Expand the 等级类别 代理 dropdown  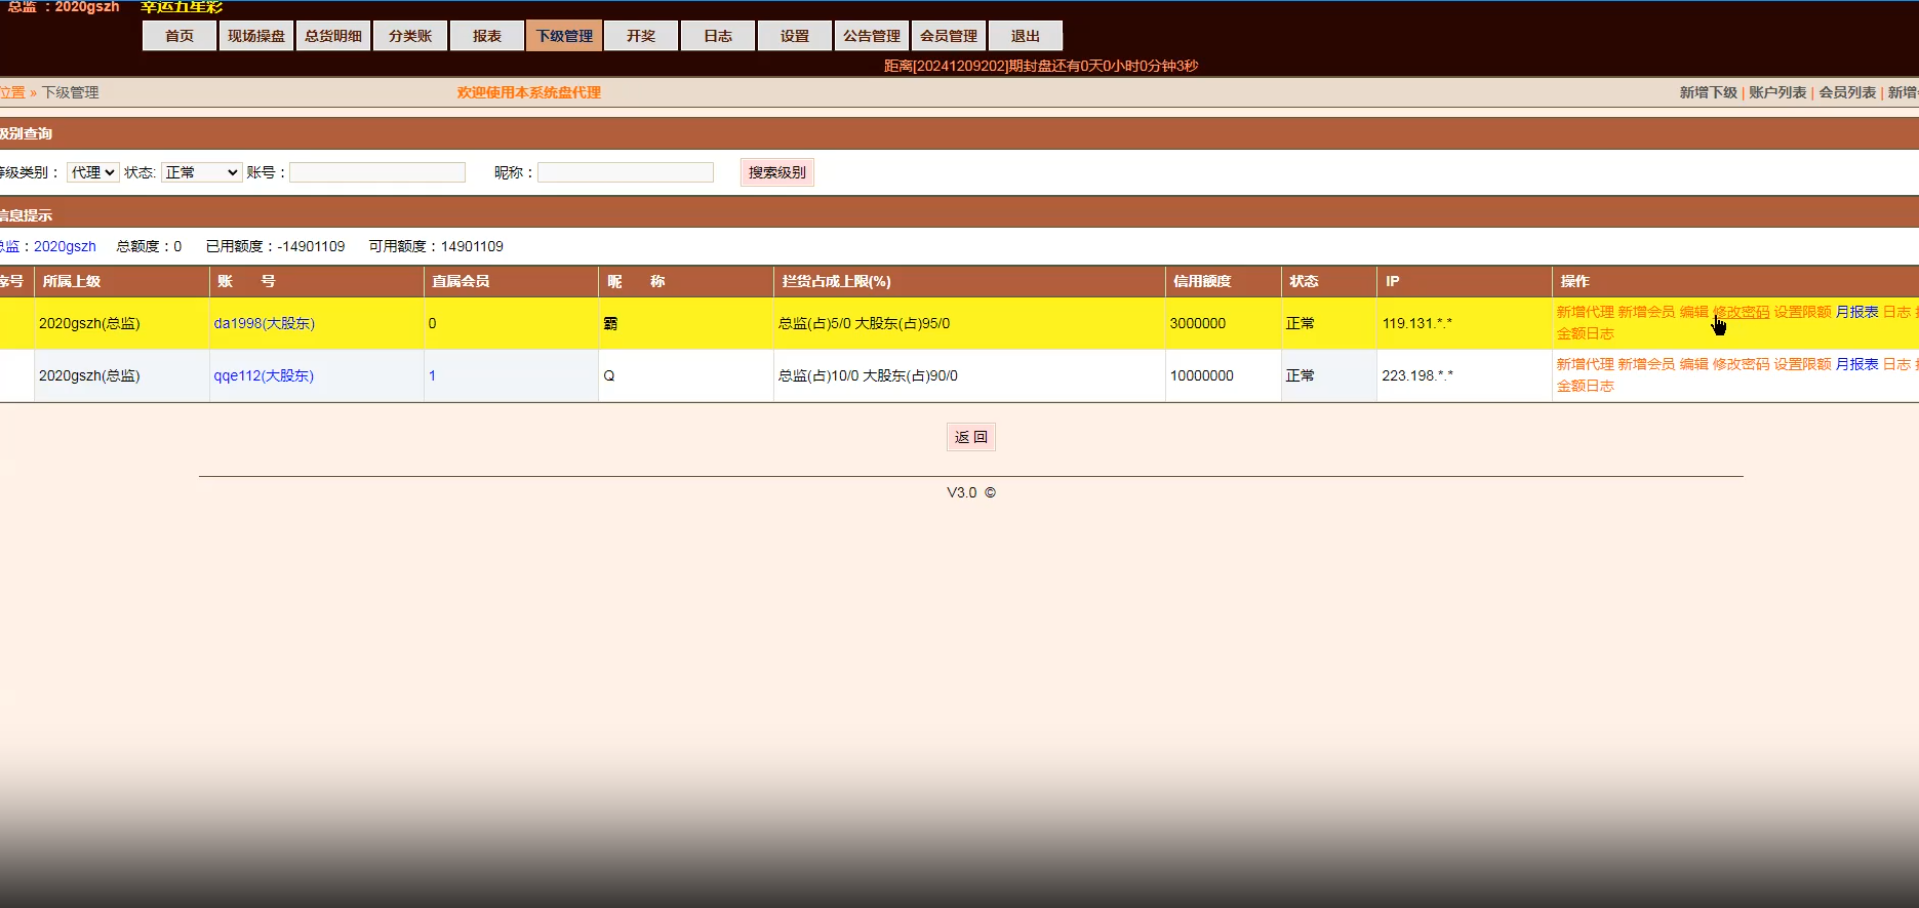93,172
